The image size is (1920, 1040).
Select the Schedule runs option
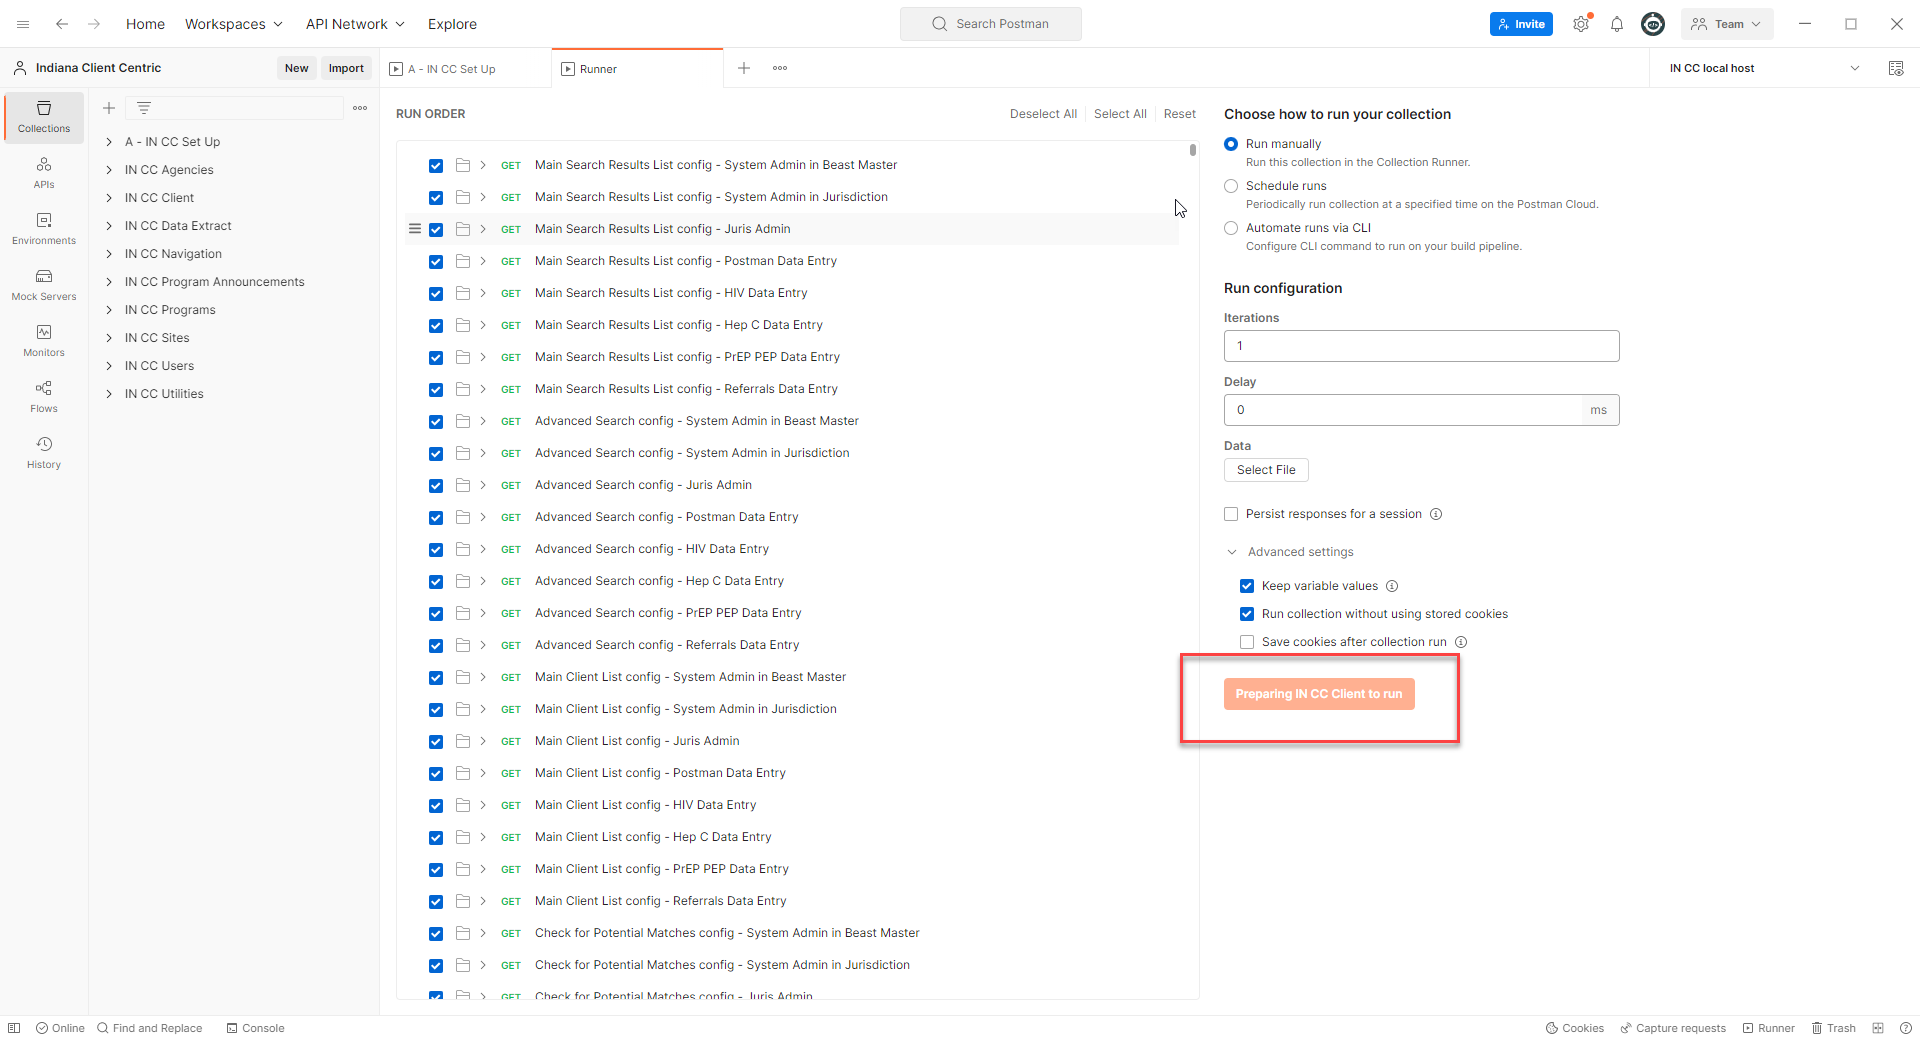1230,185
